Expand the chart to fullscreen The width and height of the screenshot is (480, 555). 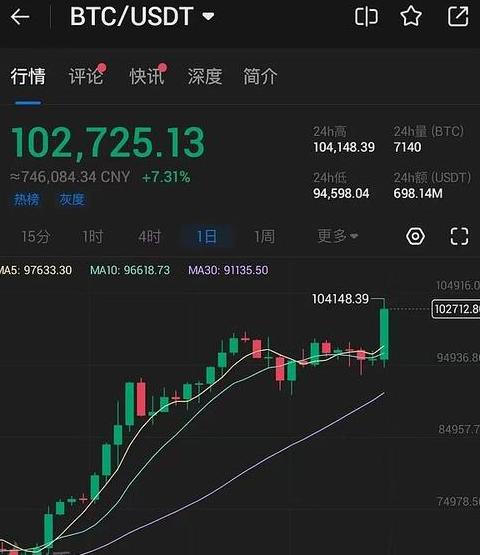pyautogui.click(x=459, y=236)
